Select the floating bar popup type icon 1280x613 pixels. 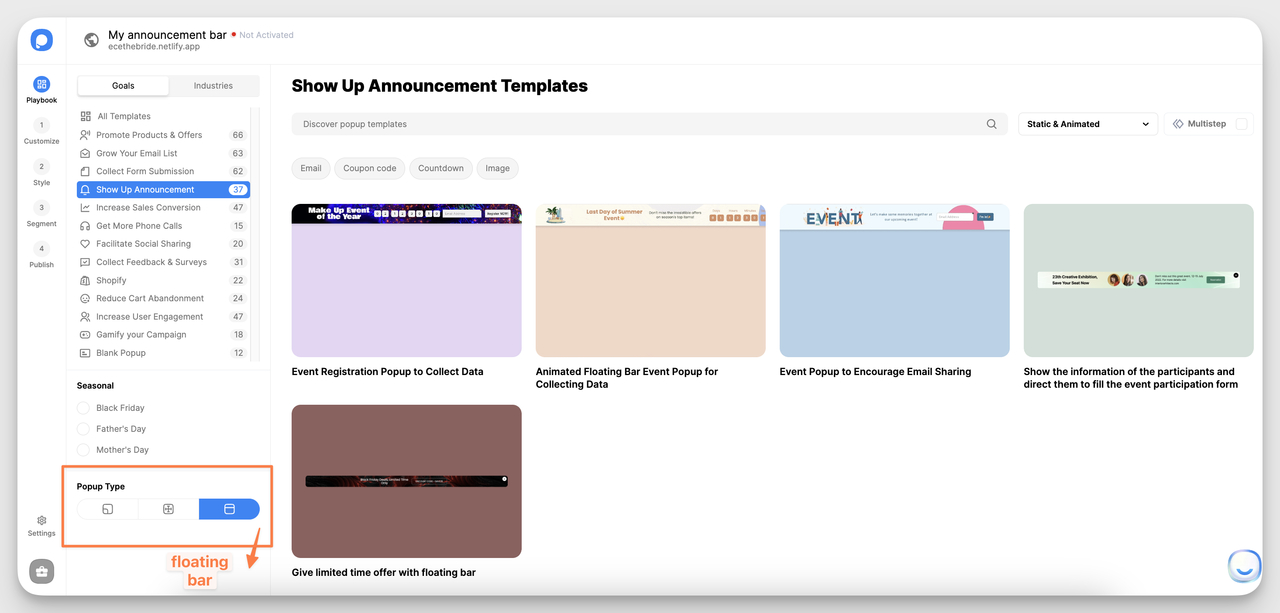(x=229, y=508)
